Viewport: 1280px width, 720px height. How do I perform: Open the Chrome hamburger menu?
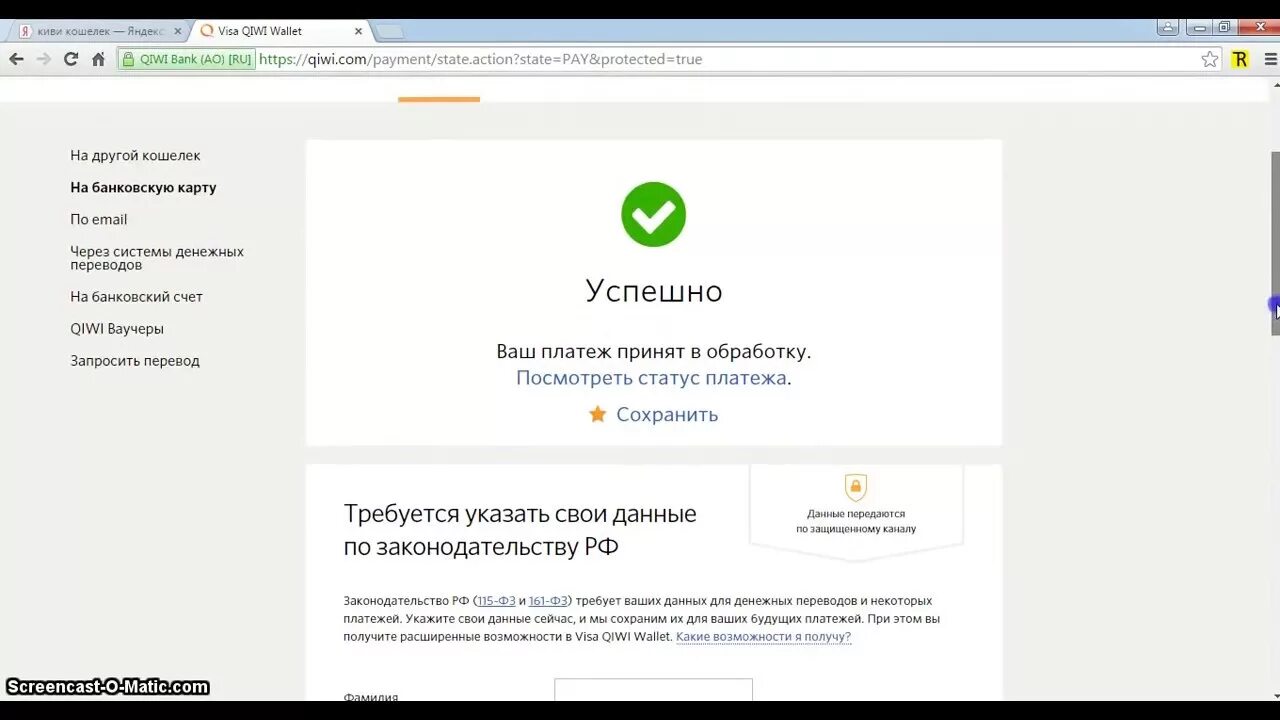1270,59
